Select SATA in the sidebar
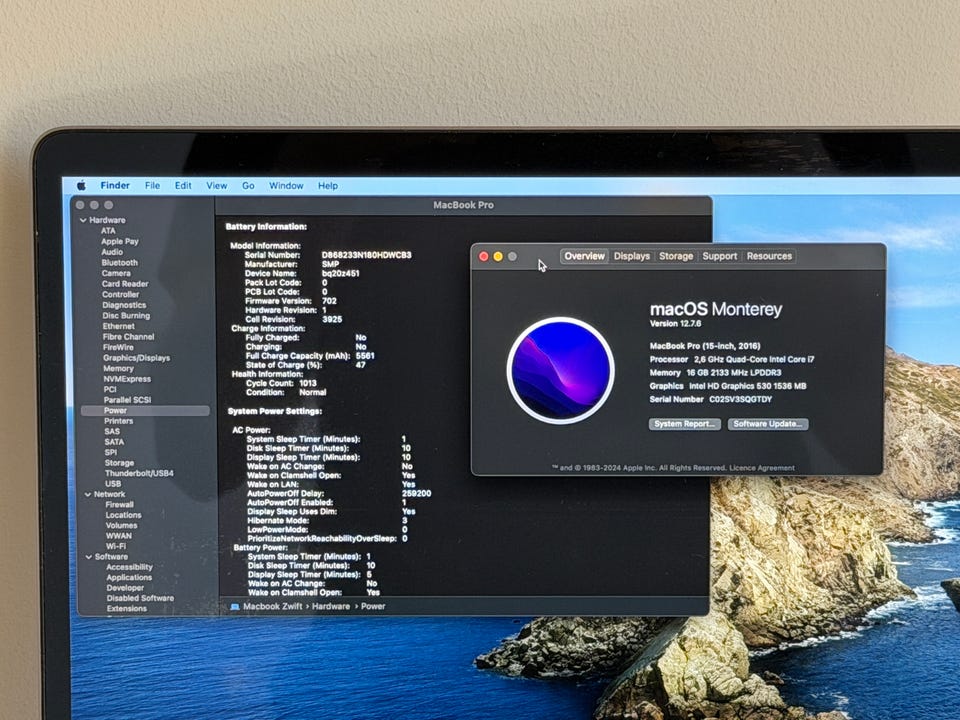Viewport: 960px width, 720px height. (114, 442)
